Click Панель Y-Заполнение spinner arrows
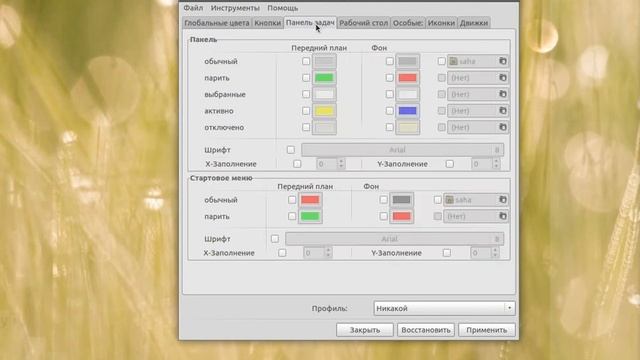The image size is (640, 360). tap(496, 164)
